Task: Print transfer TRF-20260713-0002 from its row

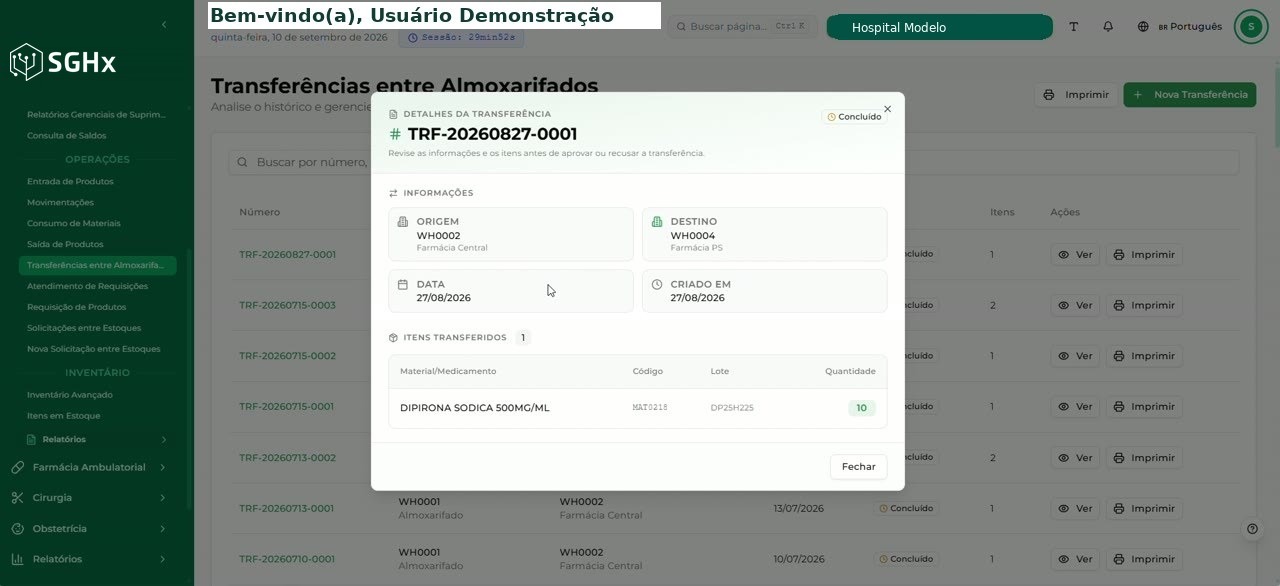Action: (x=1144, y=458)
